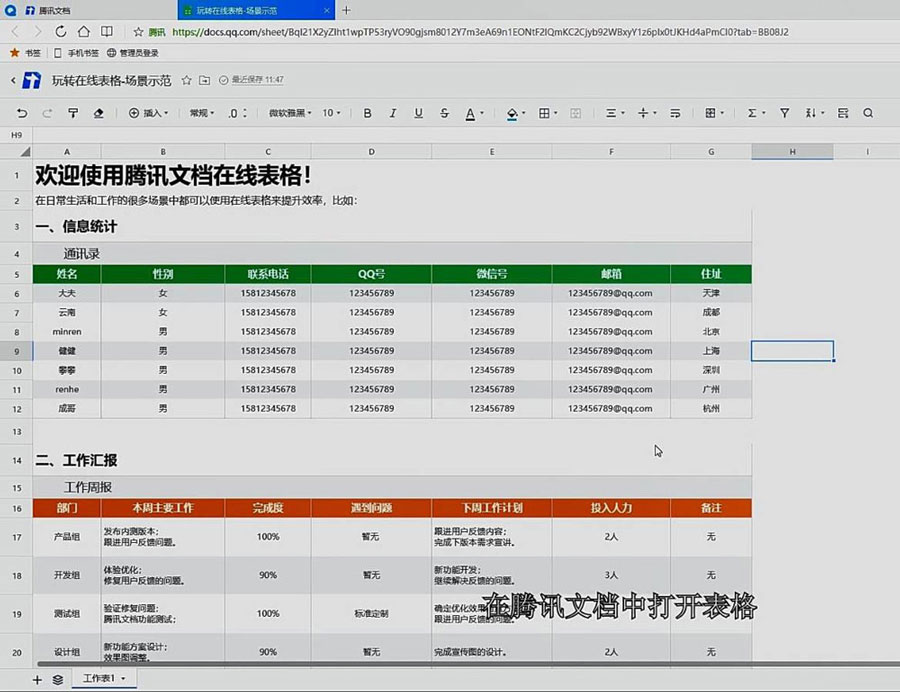
Task: Navigate browser back
Action: point(15,32)
